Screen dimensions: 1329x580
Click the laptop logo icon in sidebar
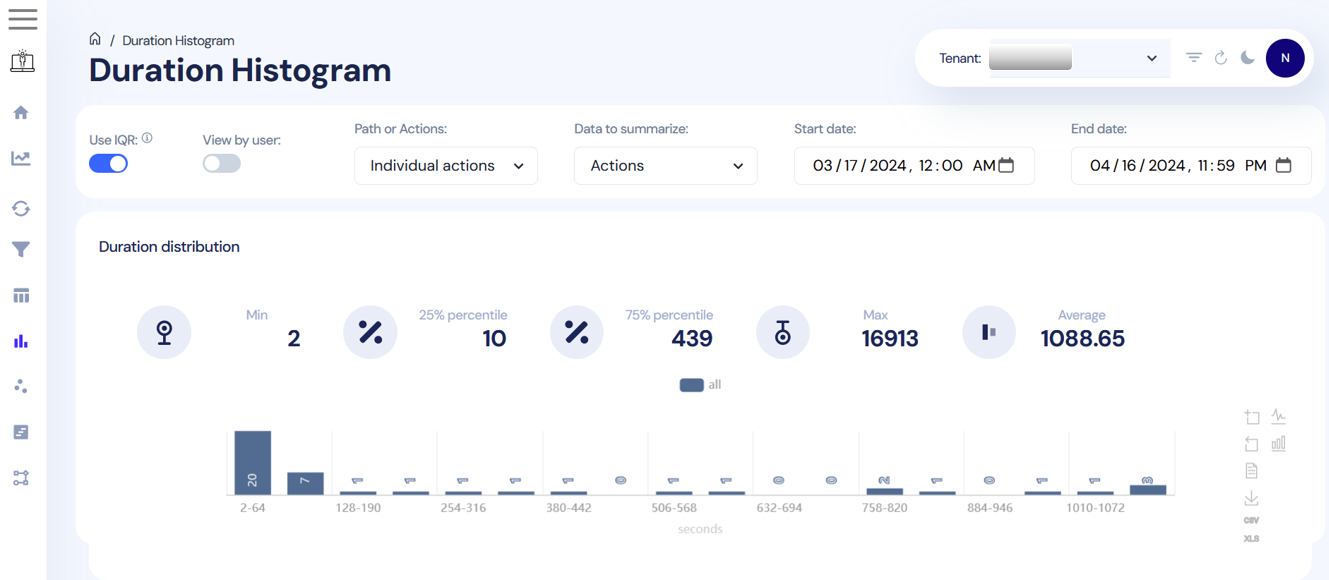click(x=22, y=62)
